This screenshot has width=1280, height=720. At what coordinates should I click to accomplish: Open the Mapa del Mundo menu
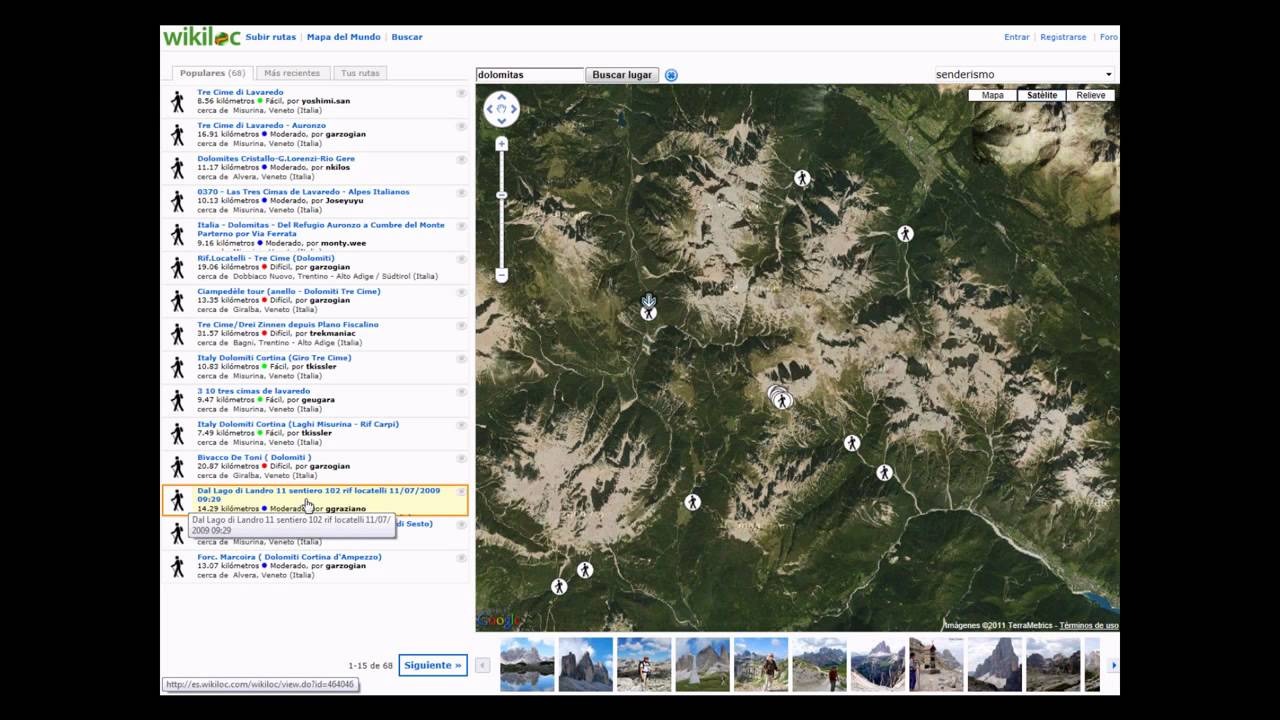pyautogui.click(x=343, y=37)
